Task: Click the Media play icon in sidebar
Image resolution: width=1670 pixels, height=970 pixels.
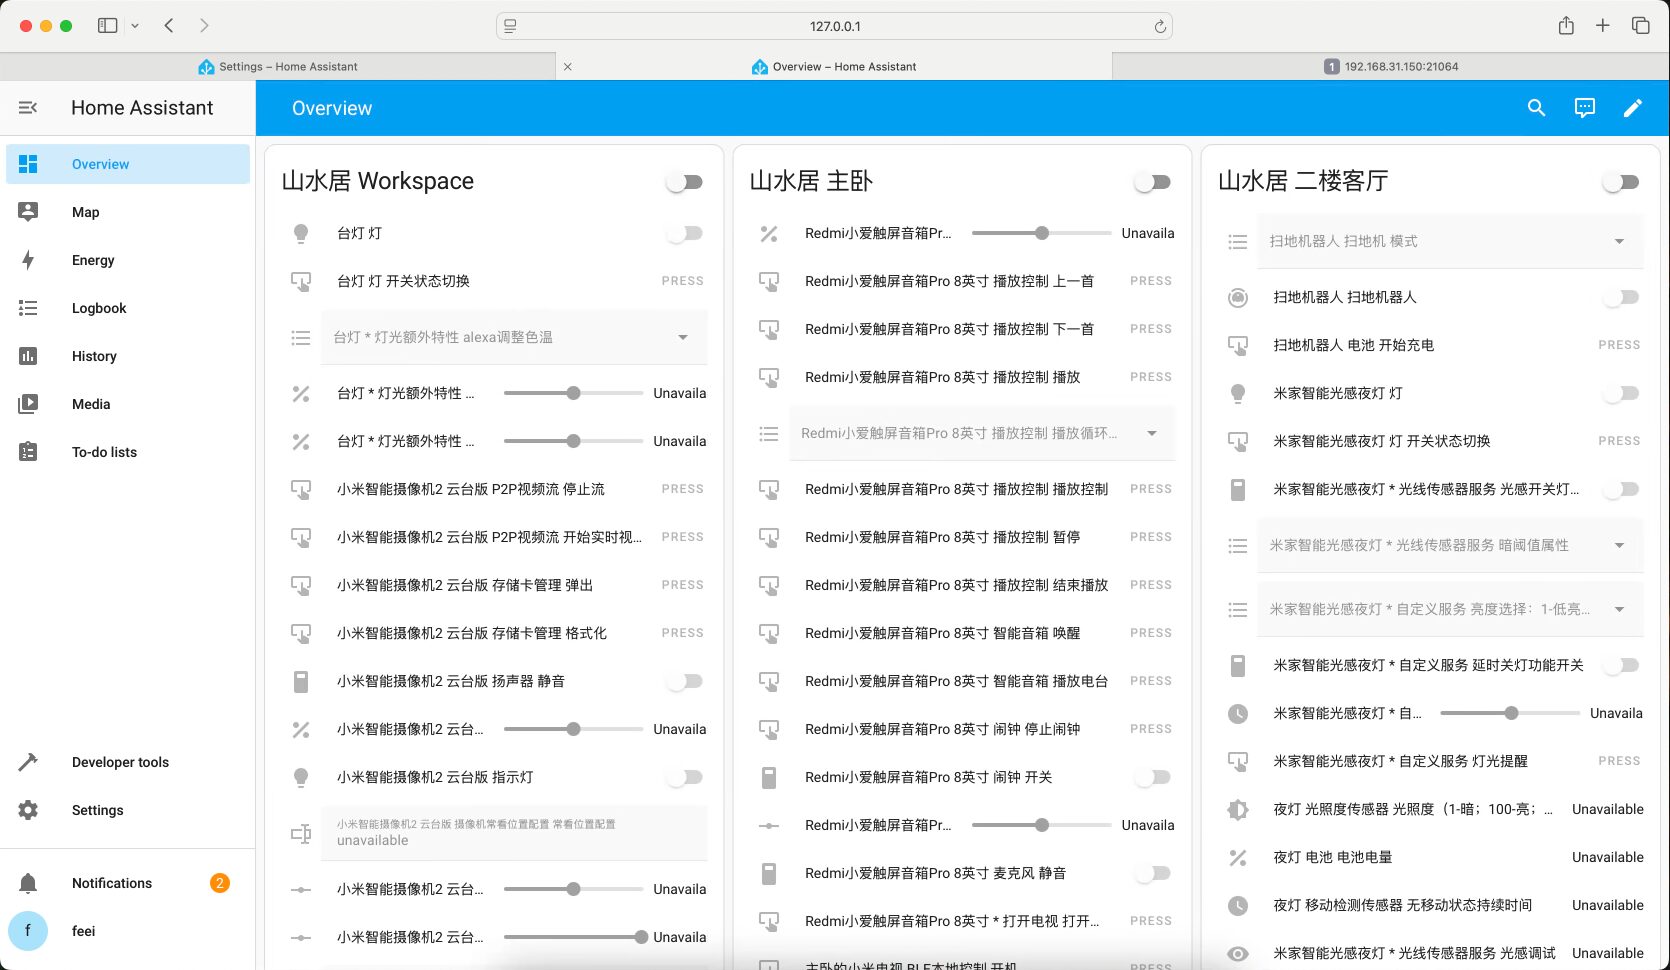Action: click(x=28, y=404)
